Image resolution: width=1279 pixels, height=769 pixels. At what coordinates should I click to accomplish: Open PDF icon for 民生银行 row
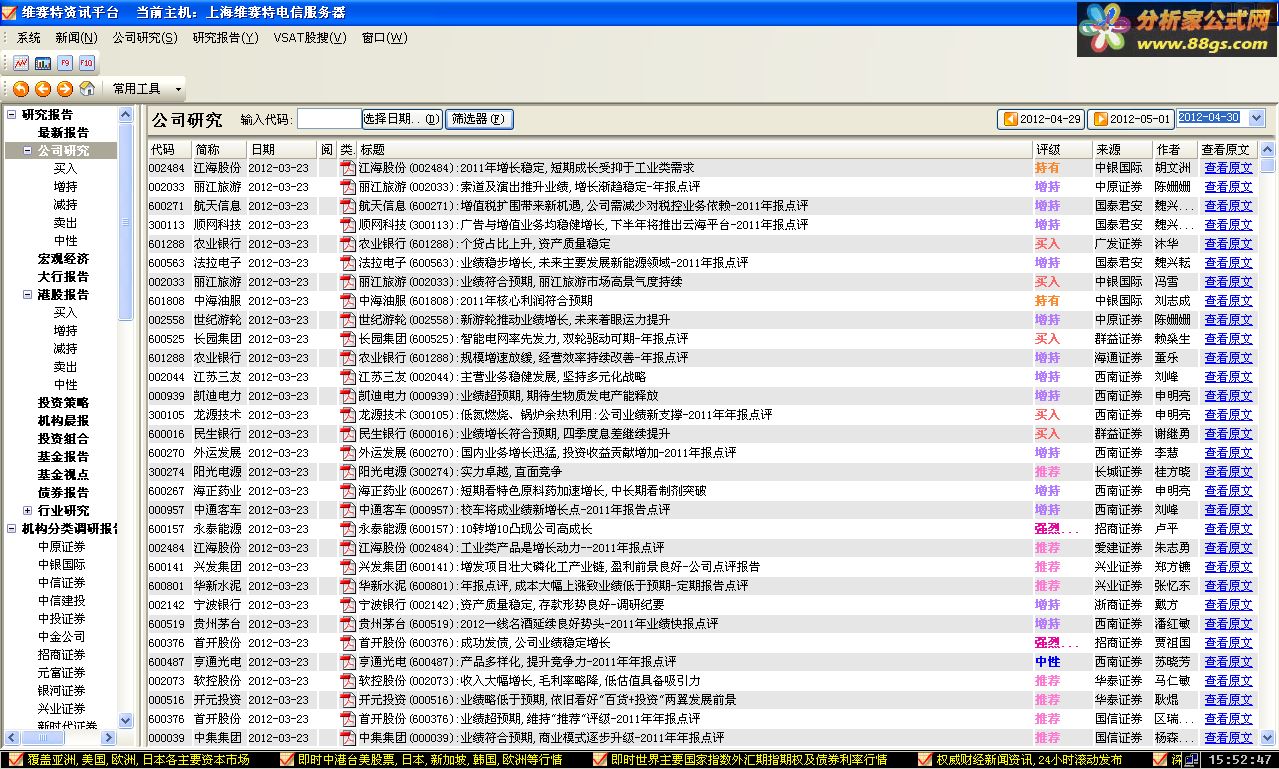[x=348, y=434]
